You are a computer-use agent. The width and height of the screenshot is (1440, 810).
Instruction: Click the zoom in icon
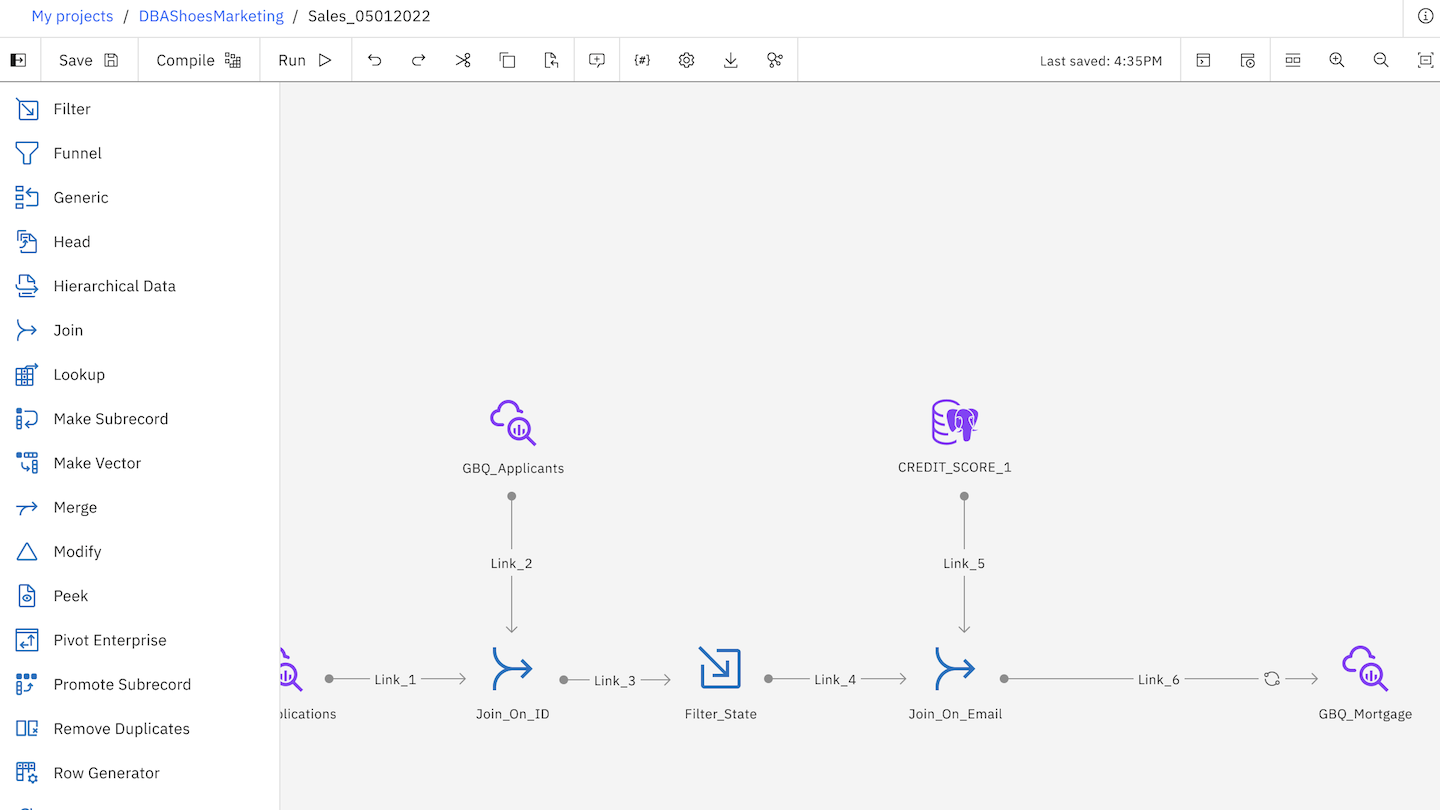(x=1336, y=60)
